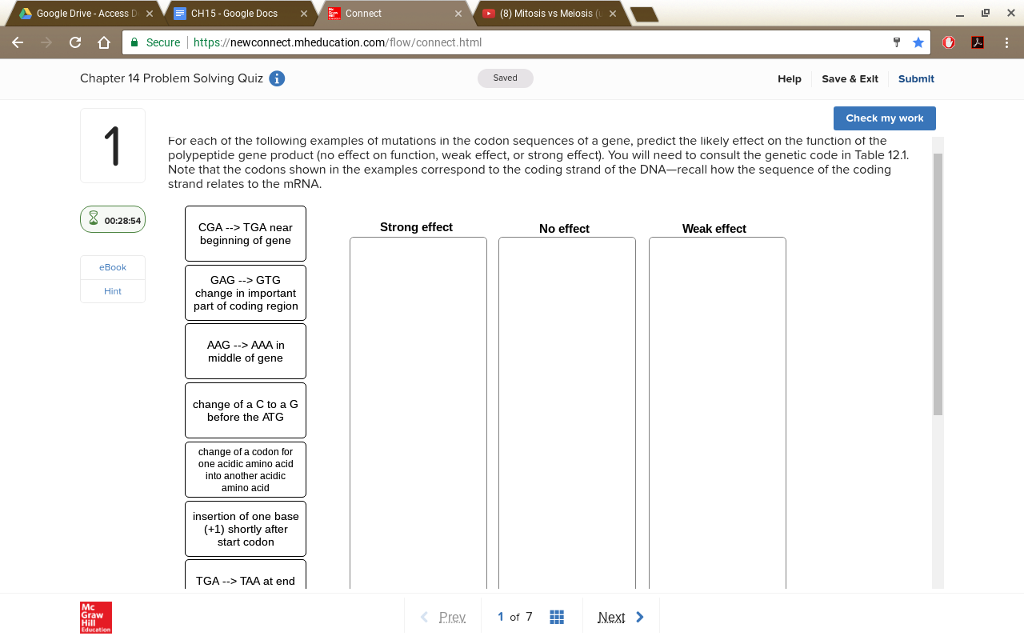Image resolution: width=1024 pixels, height=640 pixels.
Task: Click the '1 of 7' question counter
Action: tap(515, 617)
